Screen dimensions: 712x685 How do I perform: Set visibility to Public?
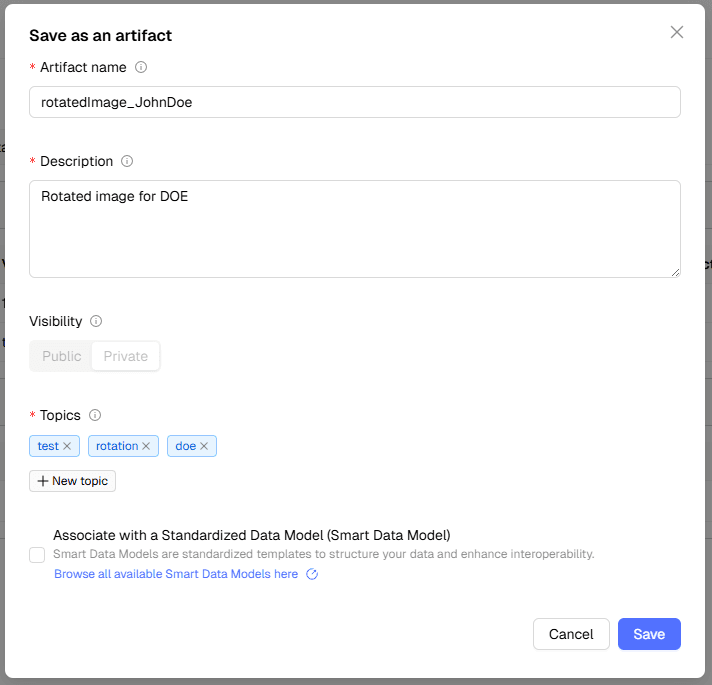tap(61, 356)
